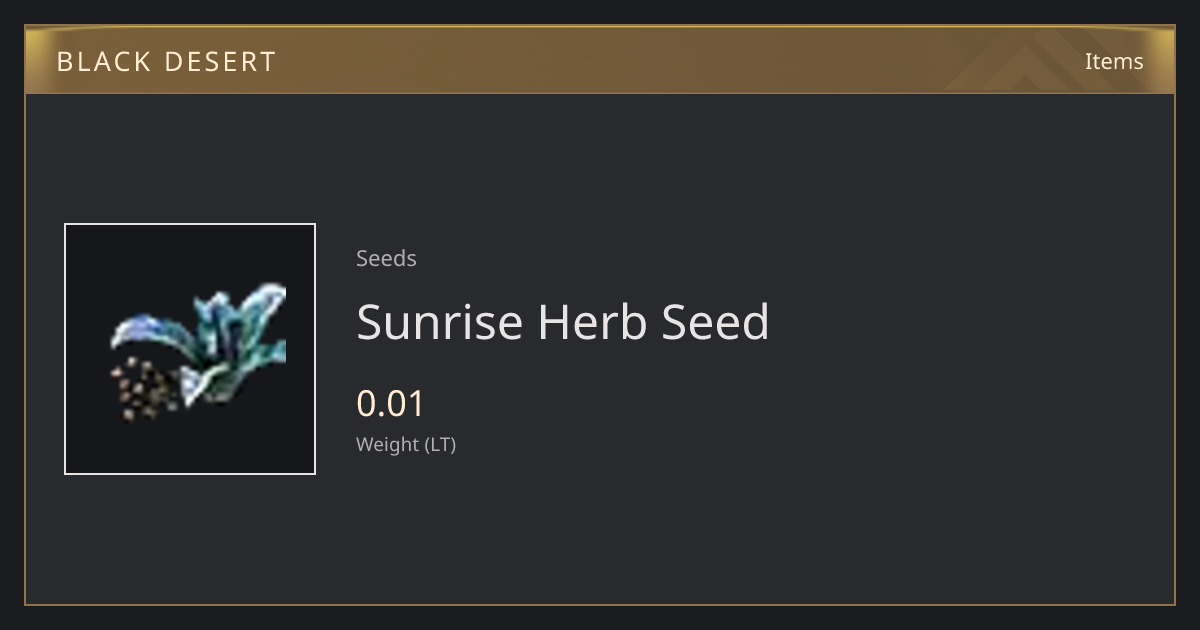The image size is (1200, 630).
Task: Open the Items section link
Action: coord(1114,61)
